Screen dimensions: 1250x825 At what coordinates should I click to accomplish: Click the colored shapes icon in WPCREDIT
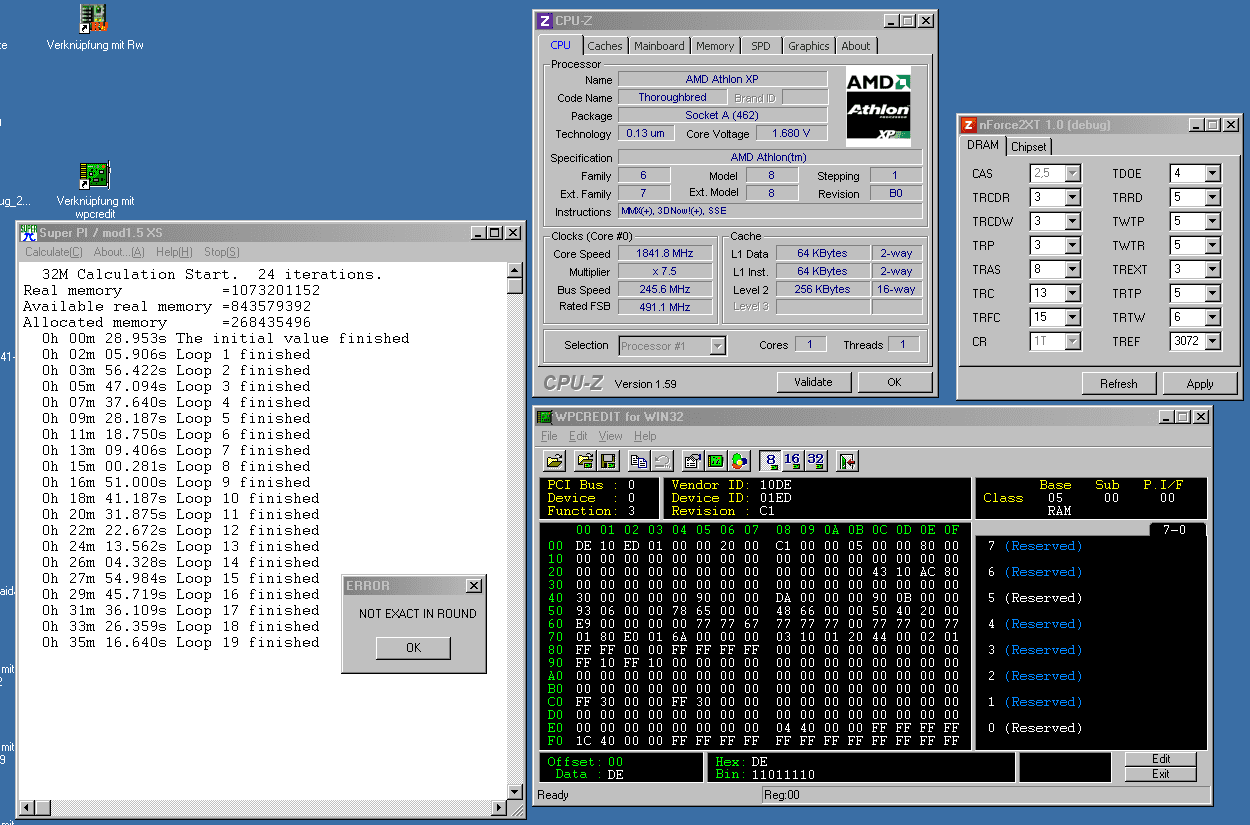coord(739,461)
